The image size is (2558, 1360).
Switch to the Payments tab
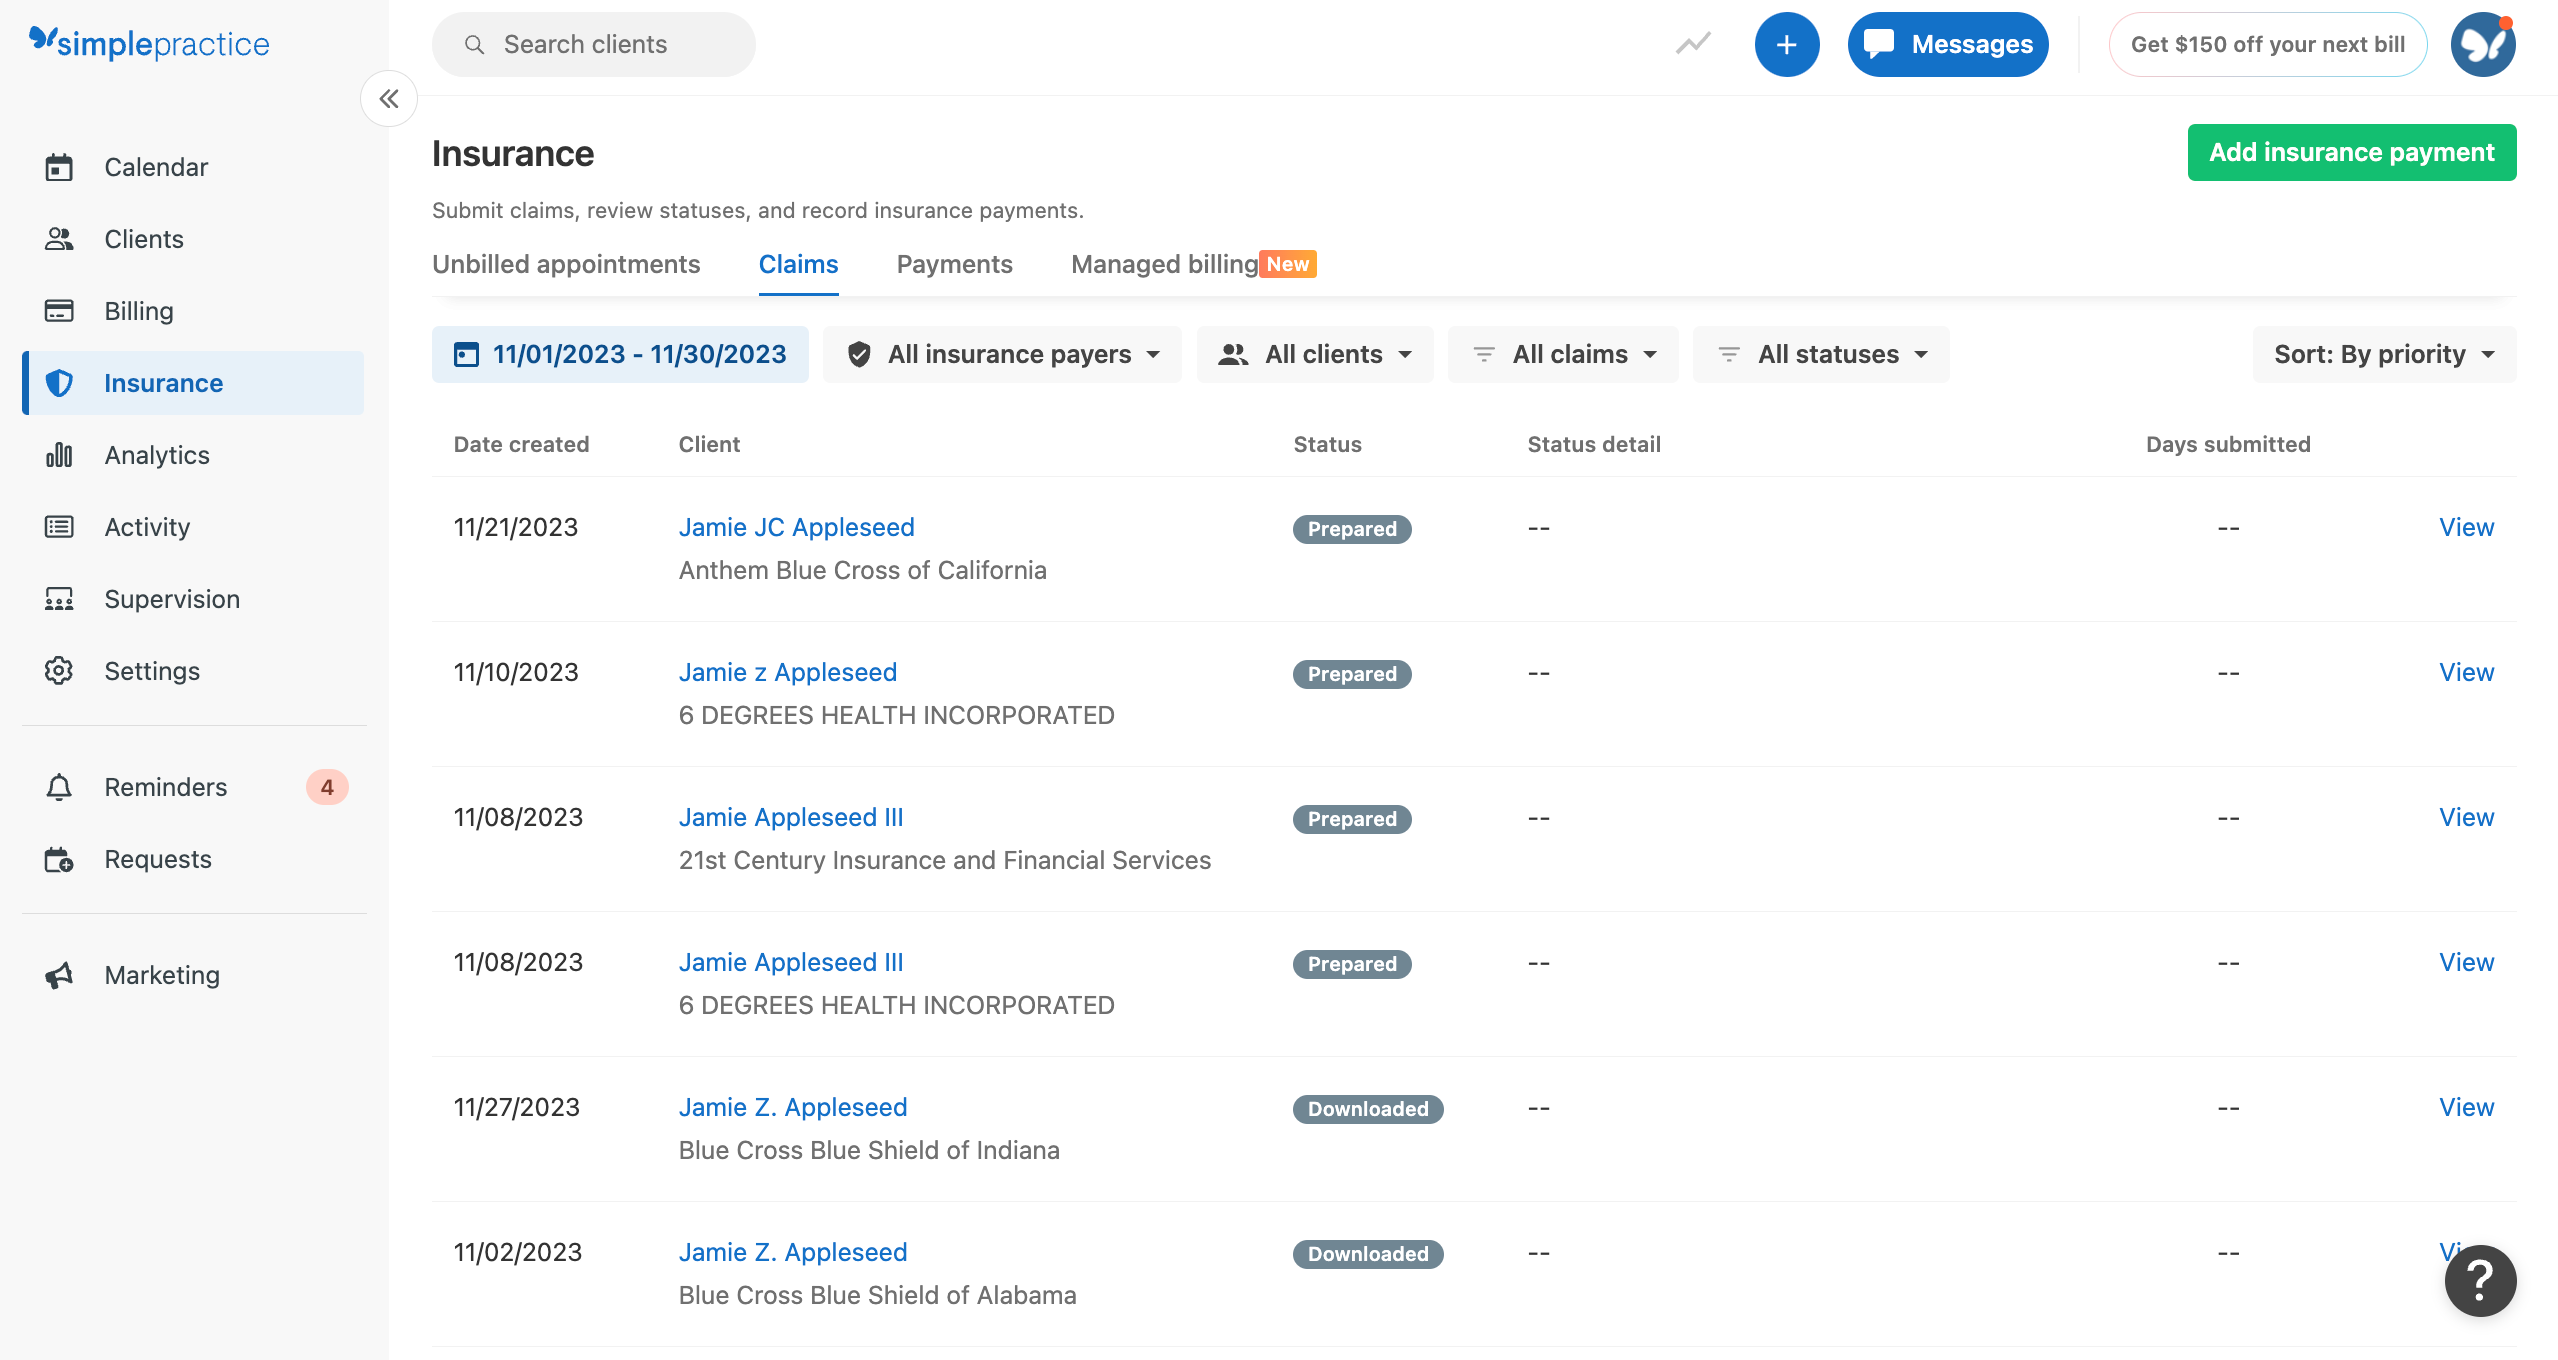click(953, 264)
